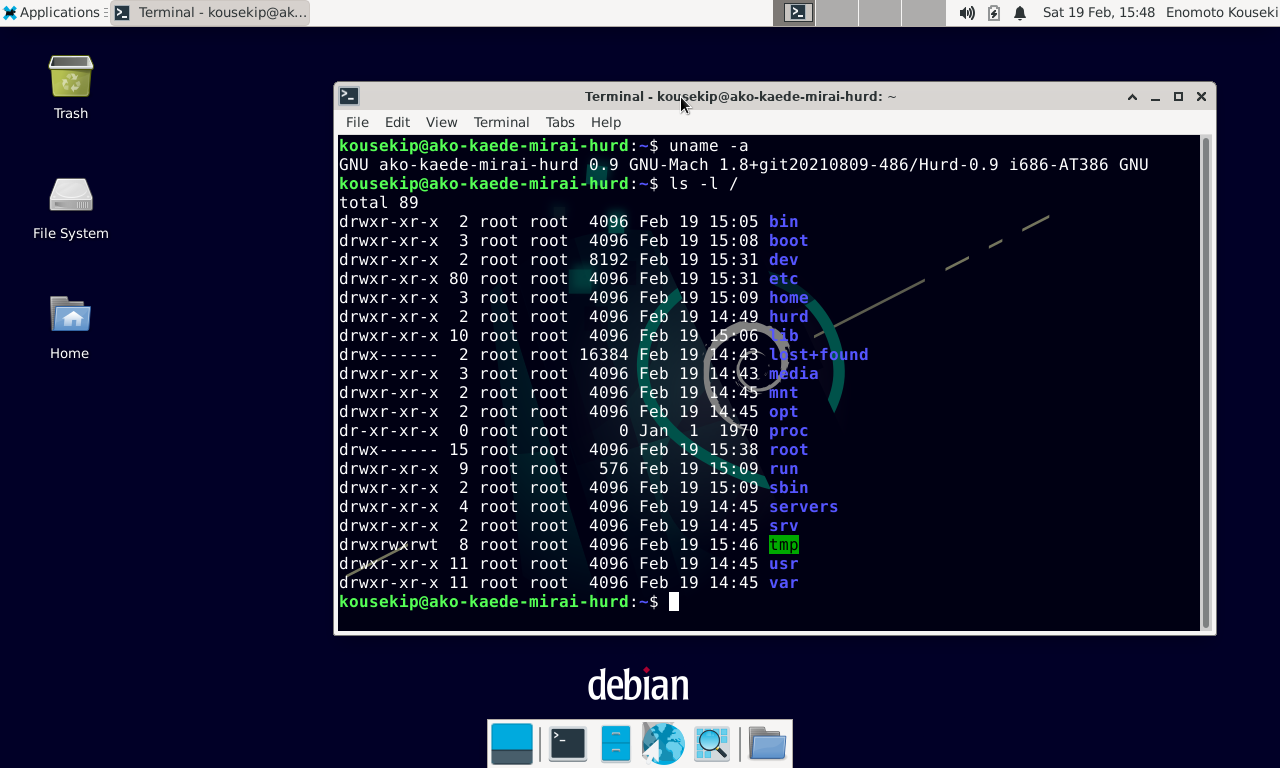
Task: Toggle notifications with the bell icon
Action: tap(1019, 12)
